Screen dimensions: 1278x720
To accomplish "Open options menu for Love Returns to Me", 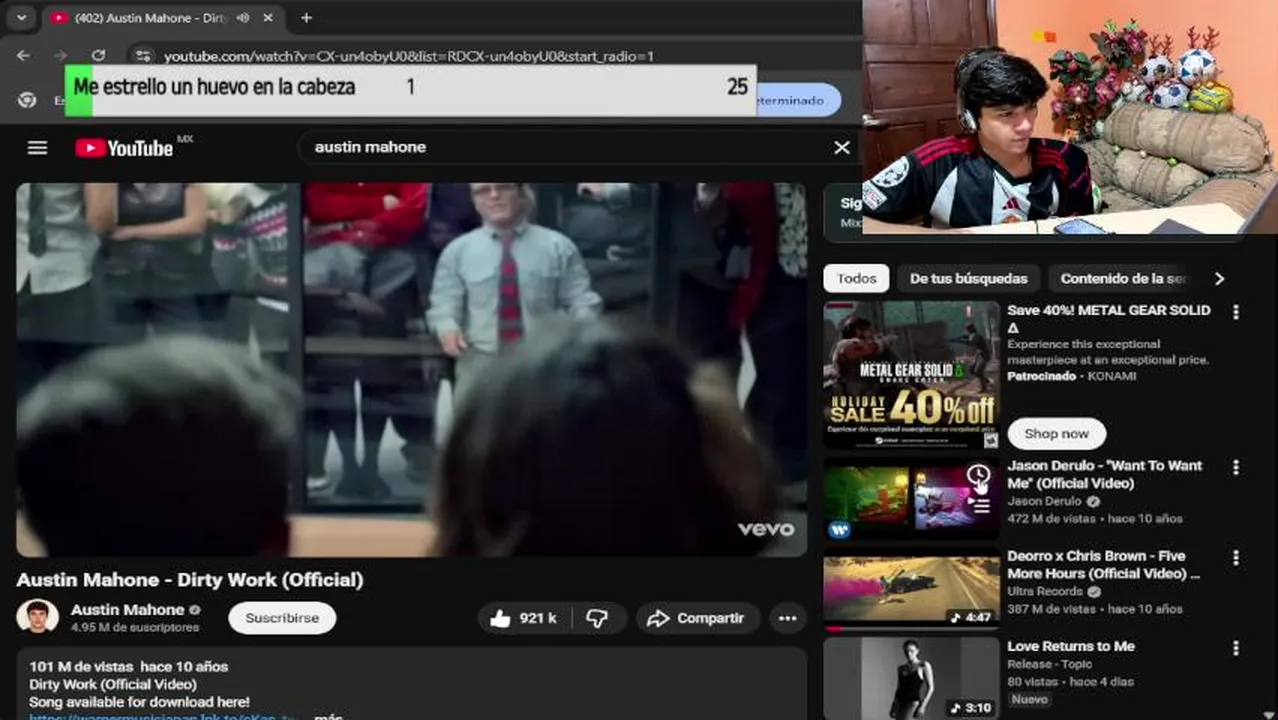I will (x=1236, y=648).
